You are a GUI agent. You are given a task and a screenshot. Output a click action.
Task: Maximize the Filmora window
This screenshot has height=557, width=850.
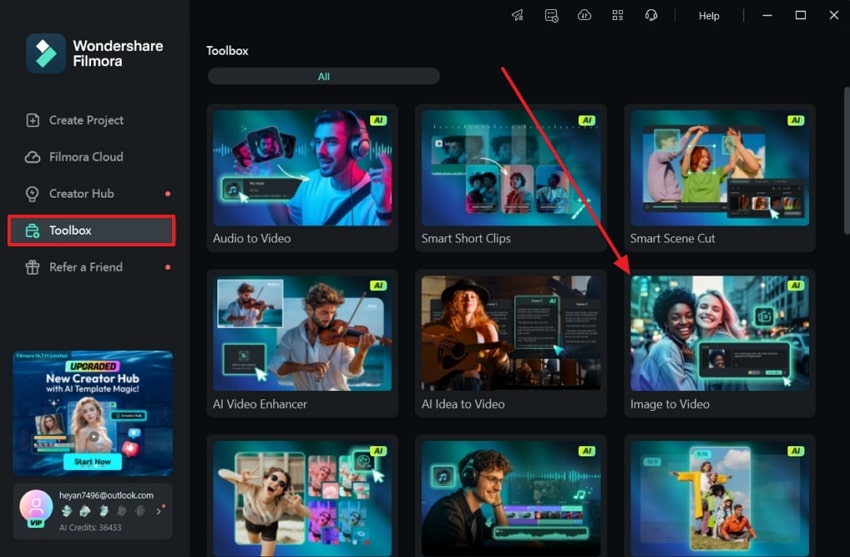click(801, 15)
